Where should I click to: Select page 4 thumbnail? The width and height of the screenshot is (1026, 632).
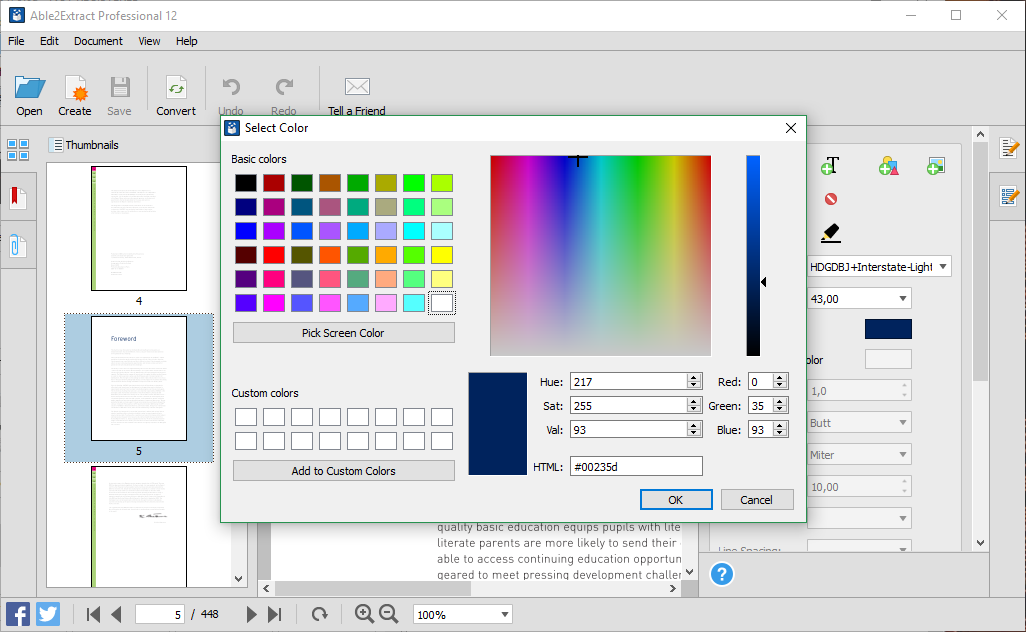[x=139, y=228]
